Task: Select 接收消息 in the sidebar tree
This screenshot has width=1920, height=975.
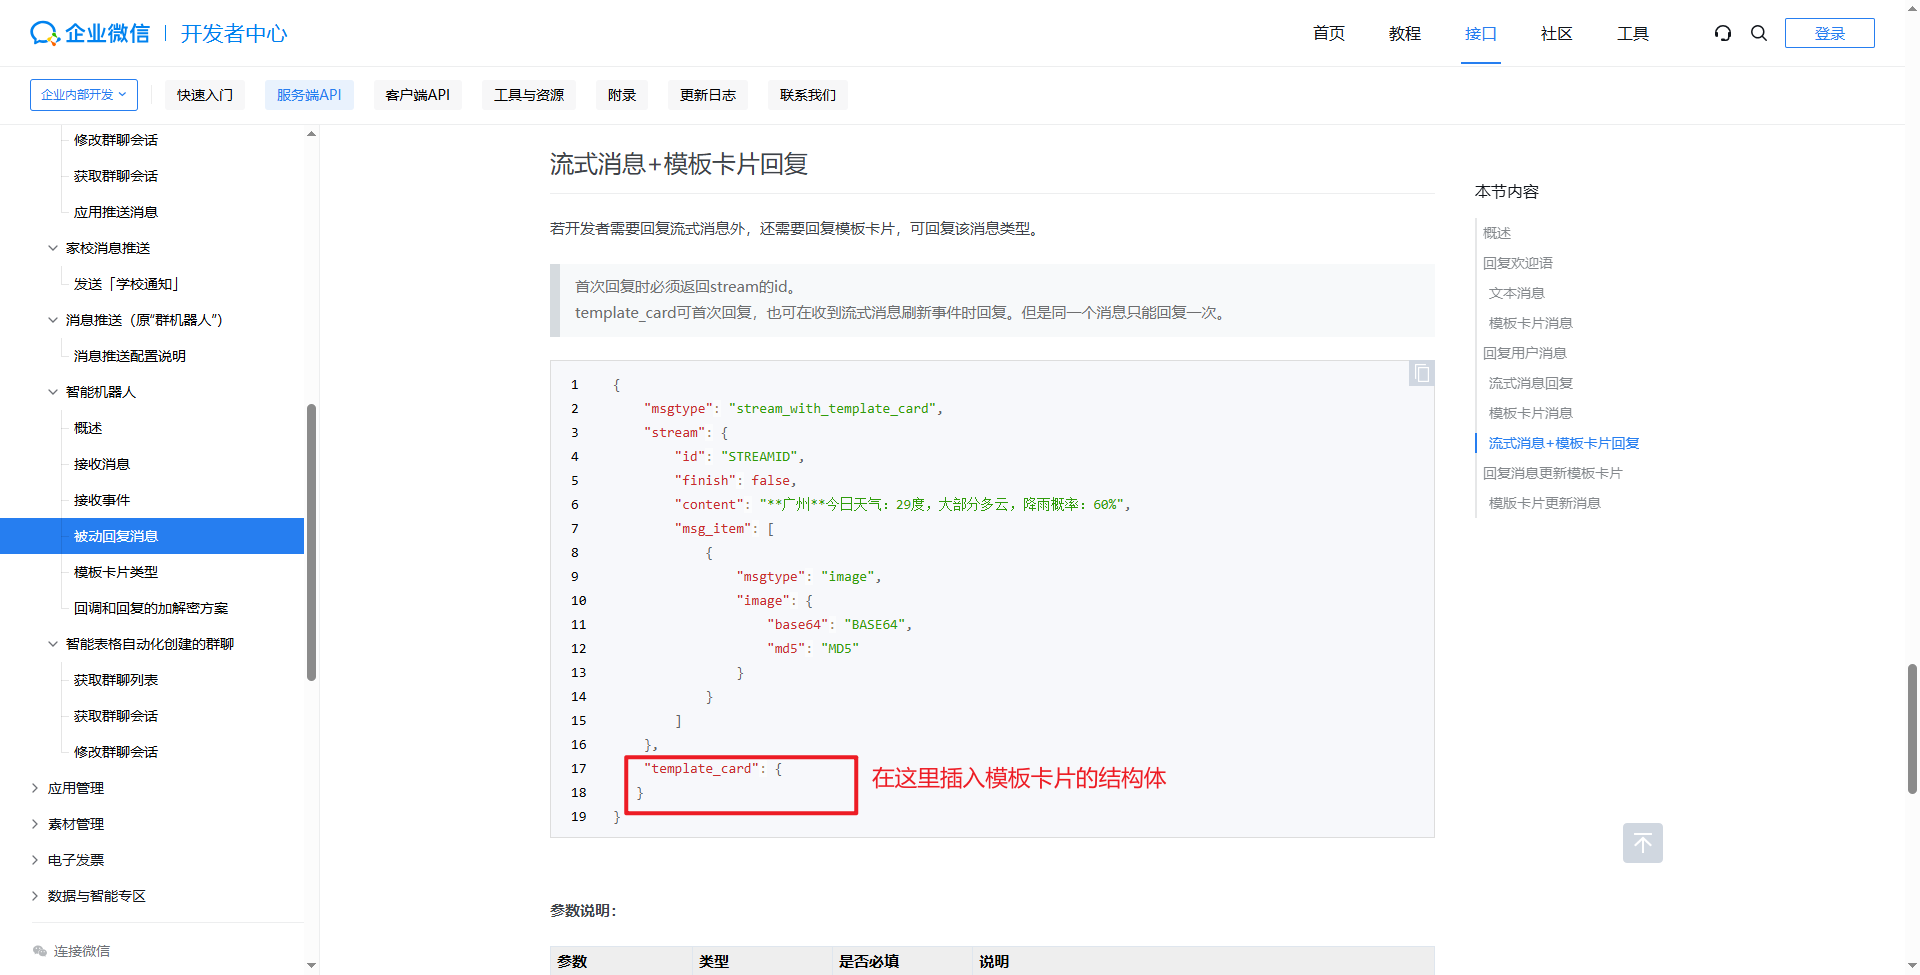Action: point(102,464)
